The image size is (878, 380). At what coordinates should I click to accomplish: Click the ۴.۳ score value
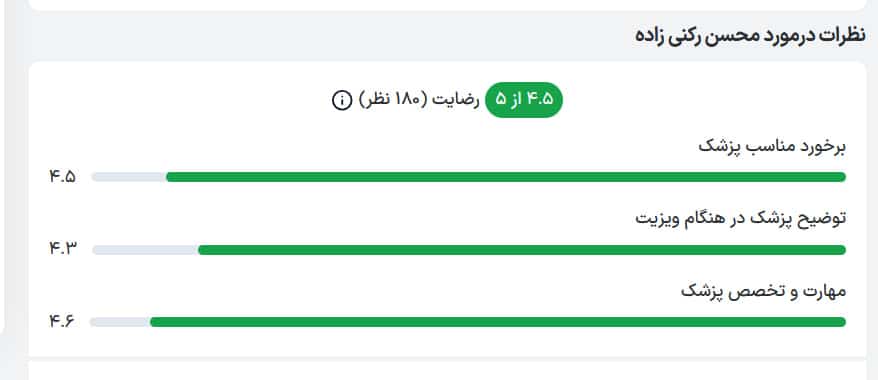(62, 249)
